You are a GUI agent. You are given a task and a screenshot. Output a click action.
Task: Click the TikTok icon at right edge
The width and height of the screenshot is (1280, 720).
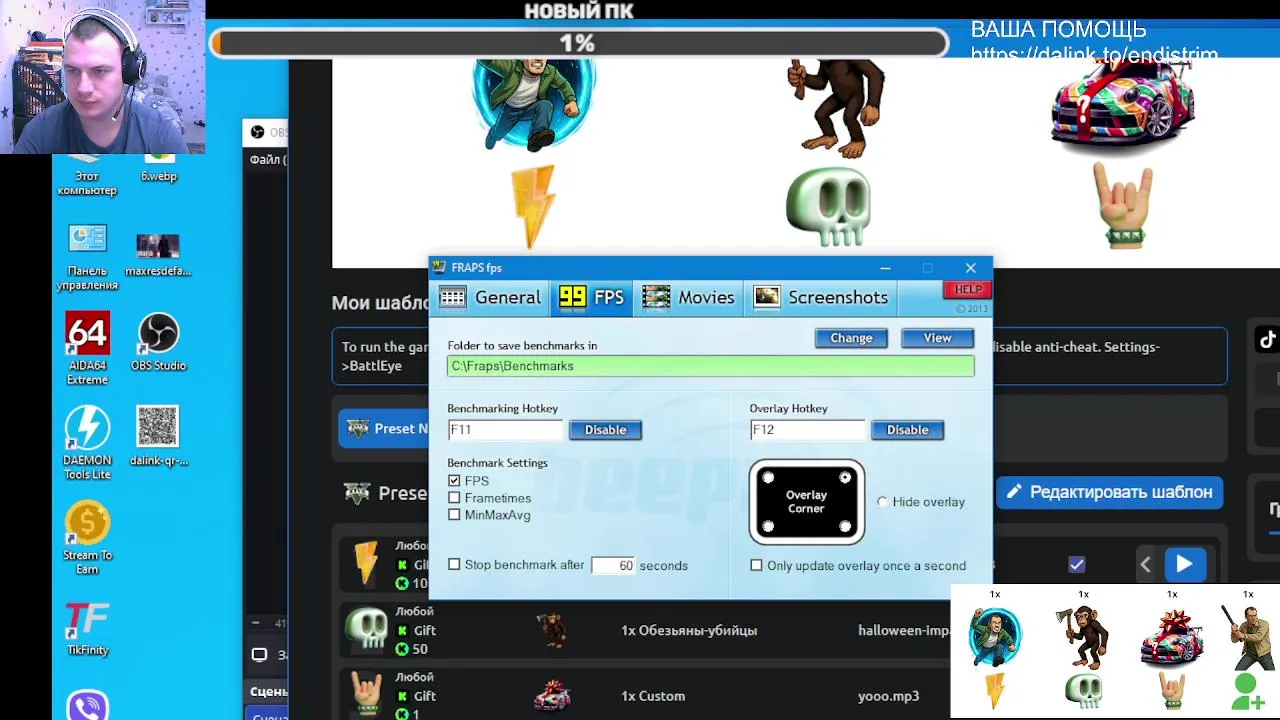pyautogui.click(x=1267, y=340)
